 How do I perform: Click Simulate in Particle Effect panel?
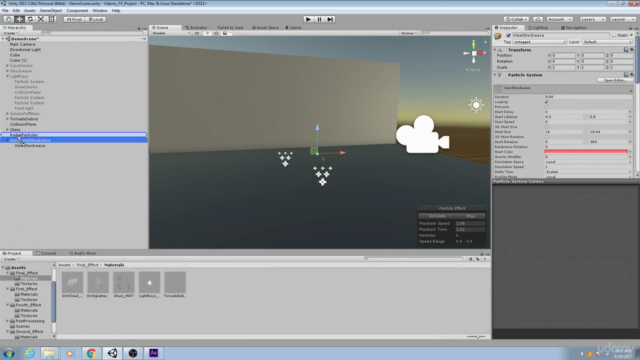pos(437,216)
